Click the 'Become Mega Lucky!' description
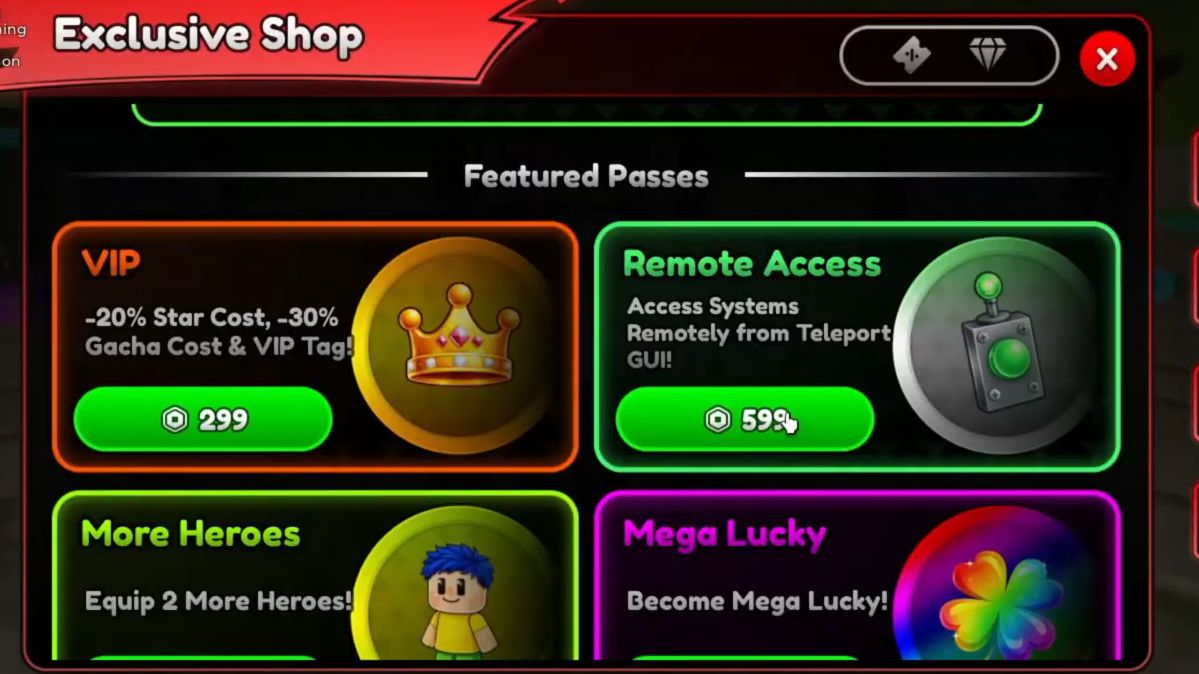1199x674 pixels. (x=757, y=601)
